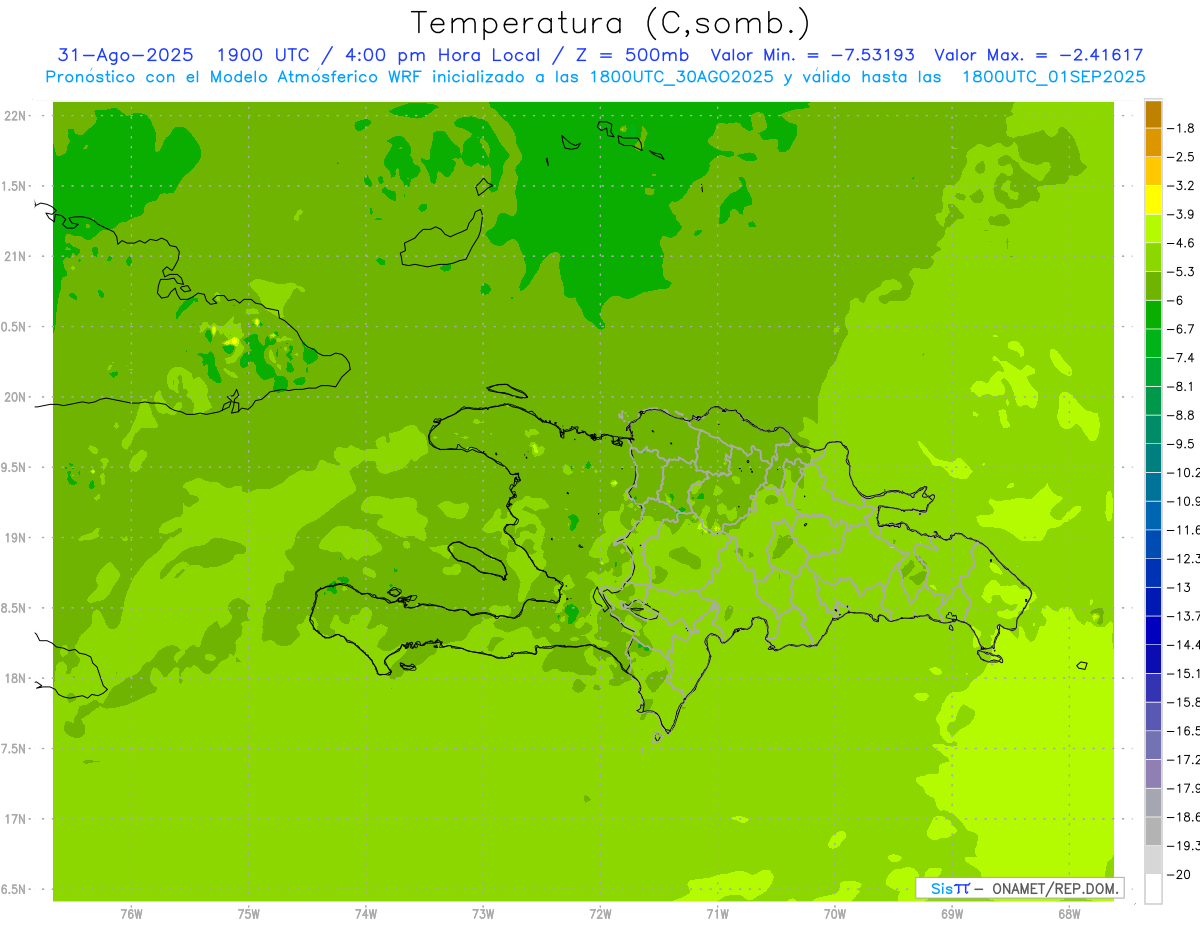This screenshot has height=927, width=1200.
Task: Click the "19N" latitude label
Action: click(15, 538)
